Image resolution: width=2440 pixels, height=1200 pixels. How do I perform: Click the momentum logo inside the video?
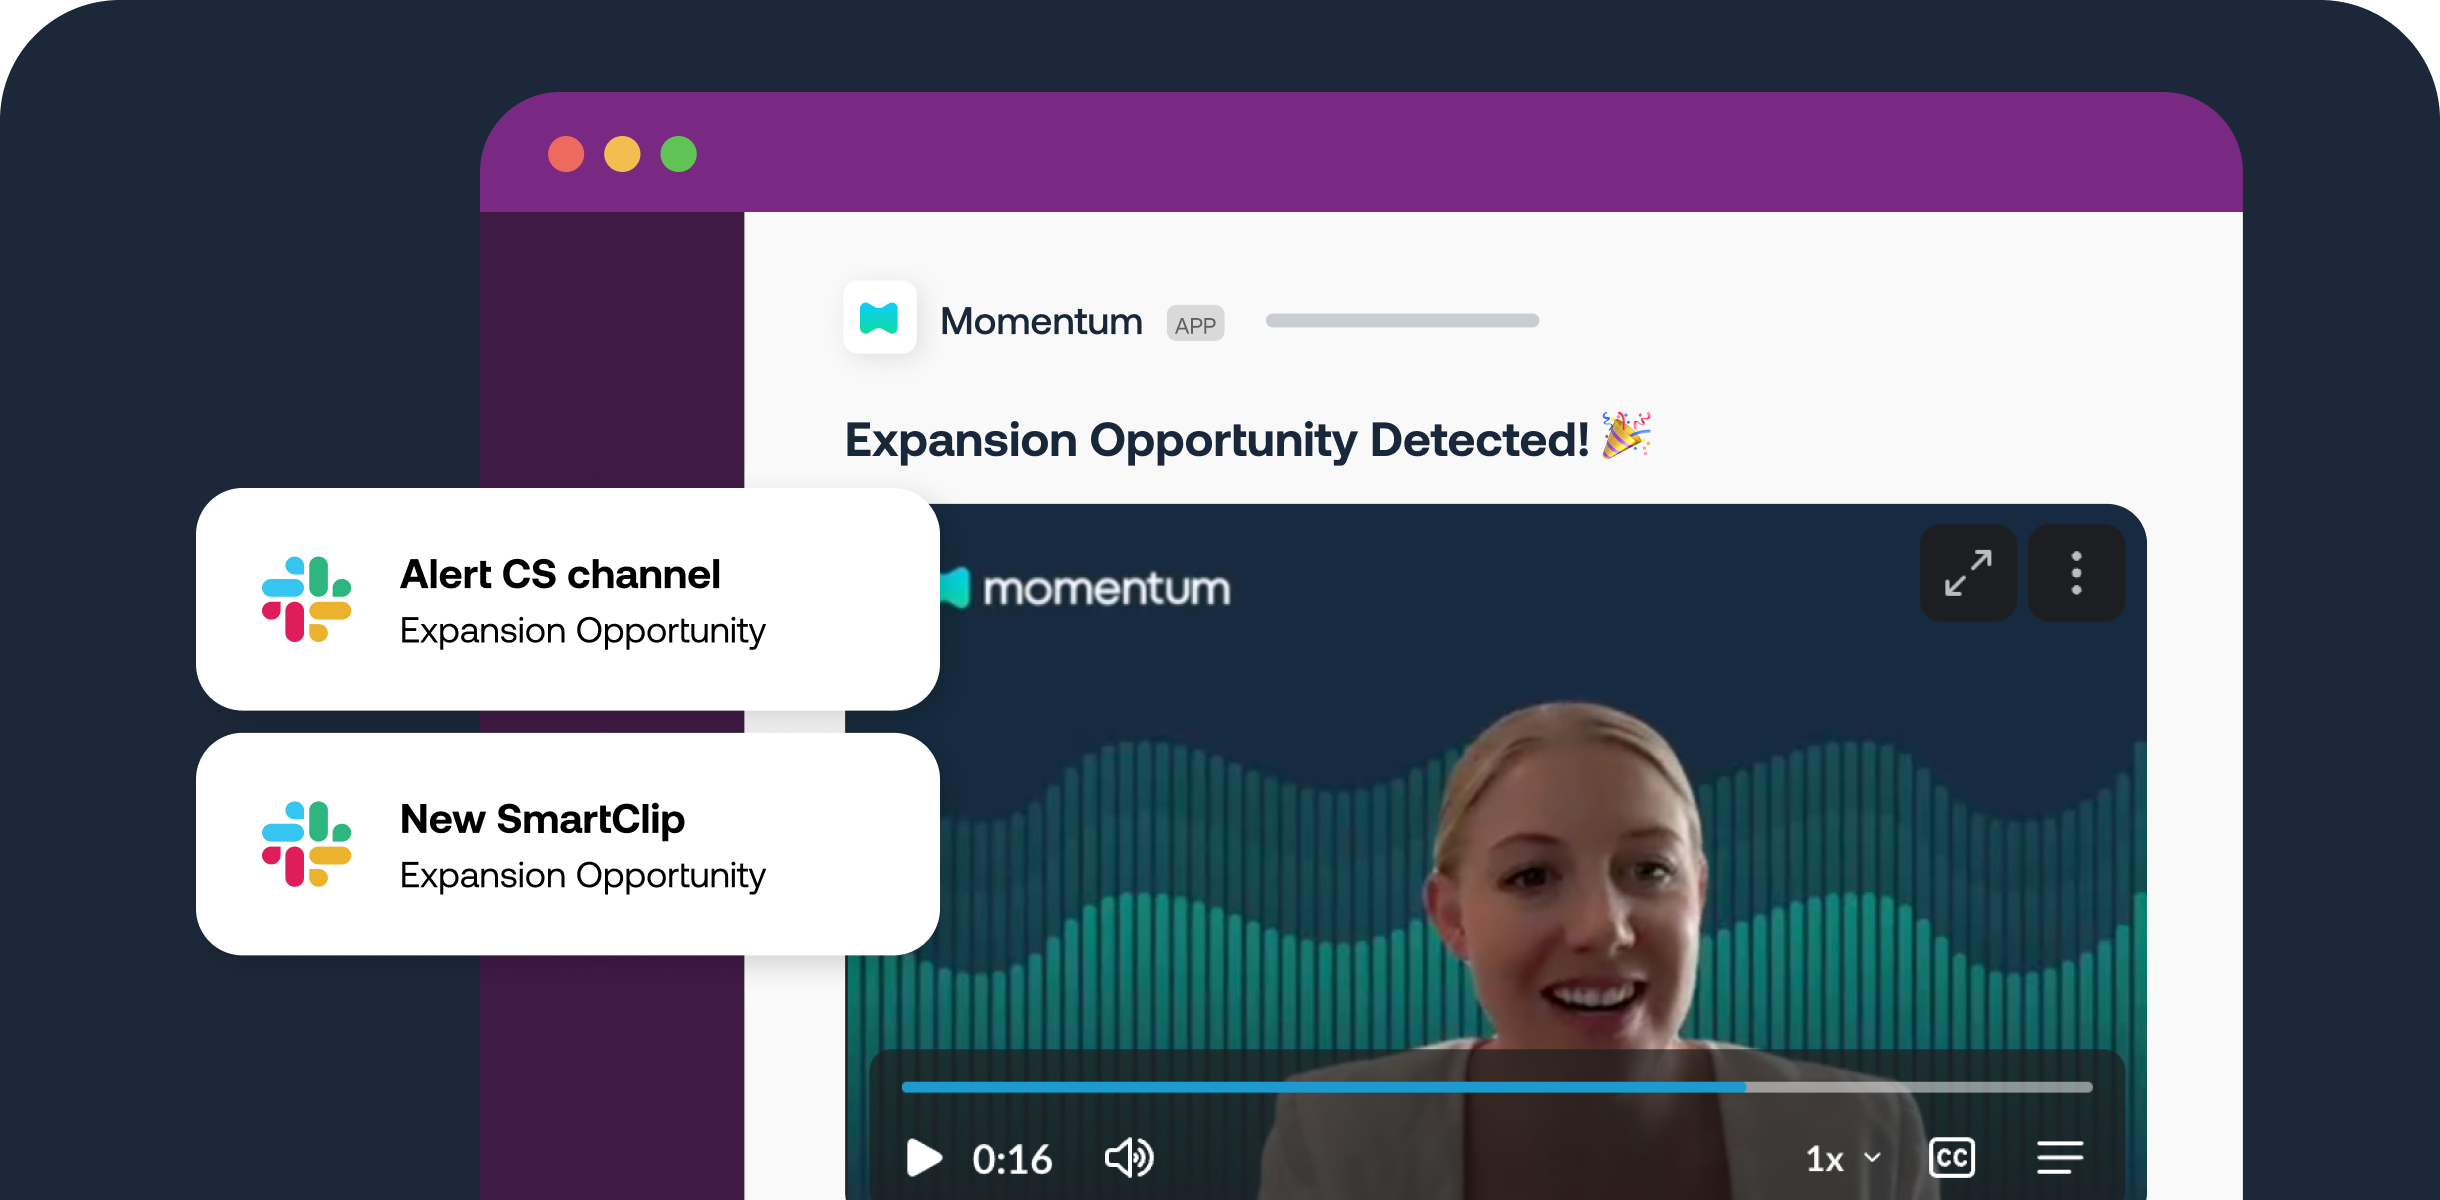pyautogui.click(x=1085, y=588)
